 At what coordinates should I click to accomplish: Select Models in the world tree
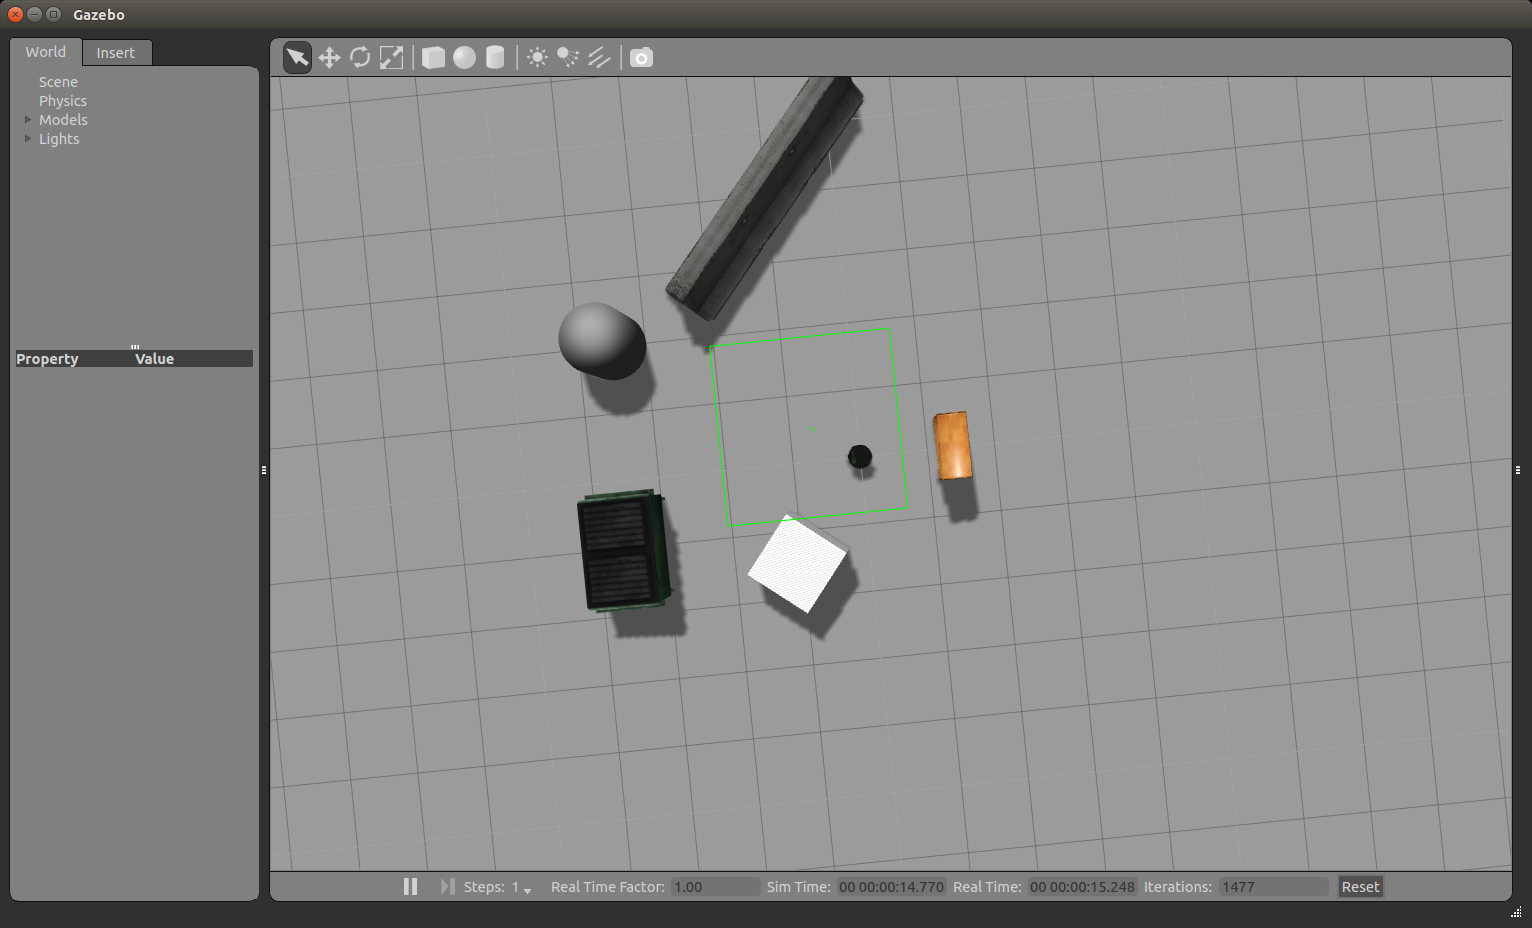pos(63,120)
